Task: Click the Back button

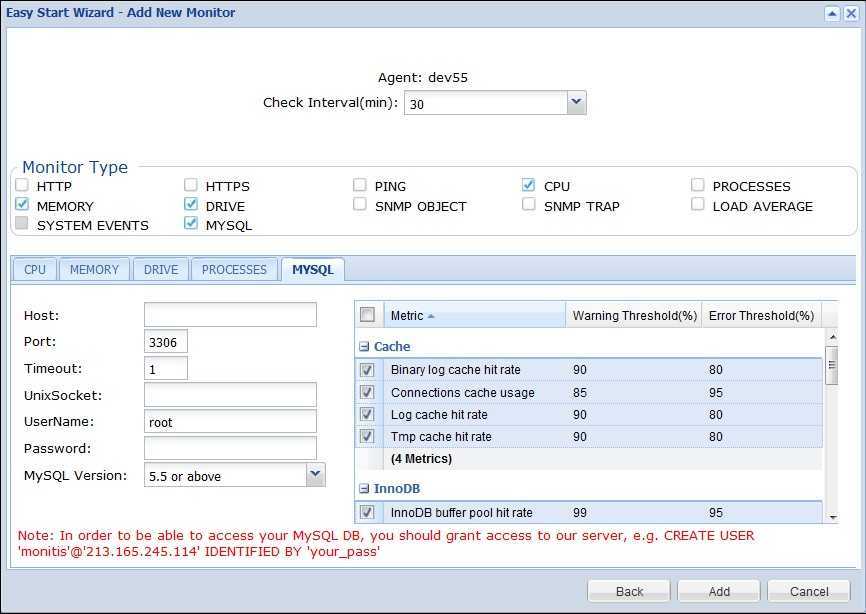Action: 629,591
